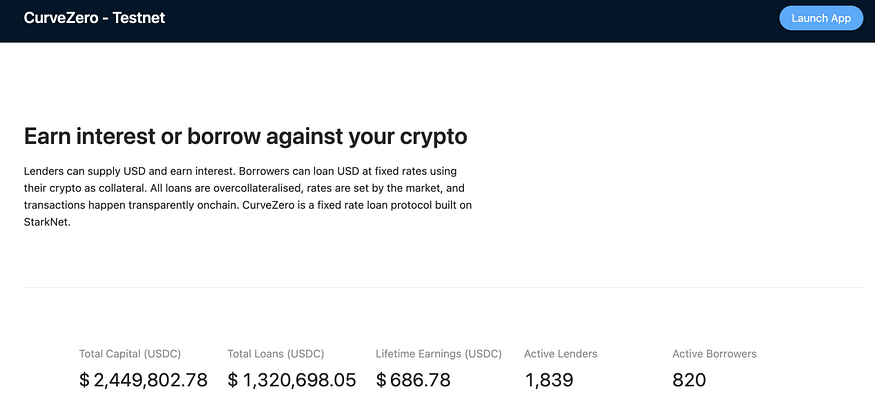Click the $ 1,320,698.05 total loans value
The width and height of the screenshot is (875, 419).
click(292, 380)
